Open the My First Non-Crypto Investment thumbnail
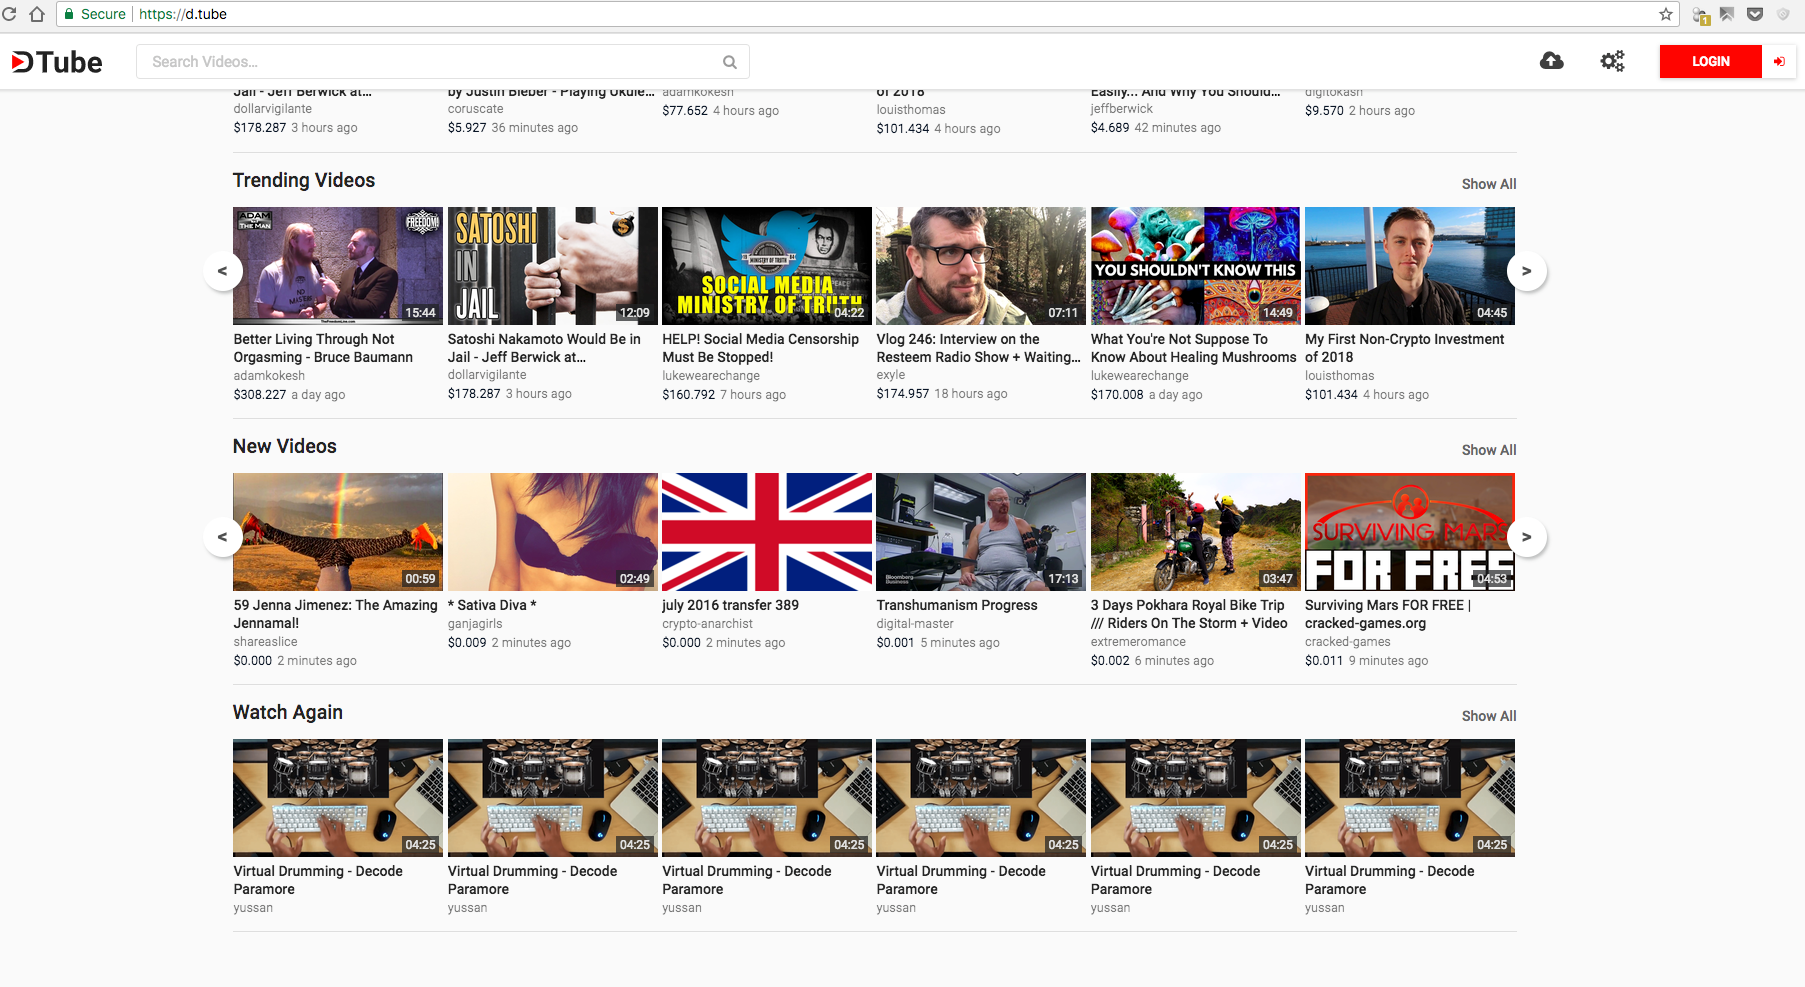This screenshot has height=987, width=1805. coord(1410,266)
